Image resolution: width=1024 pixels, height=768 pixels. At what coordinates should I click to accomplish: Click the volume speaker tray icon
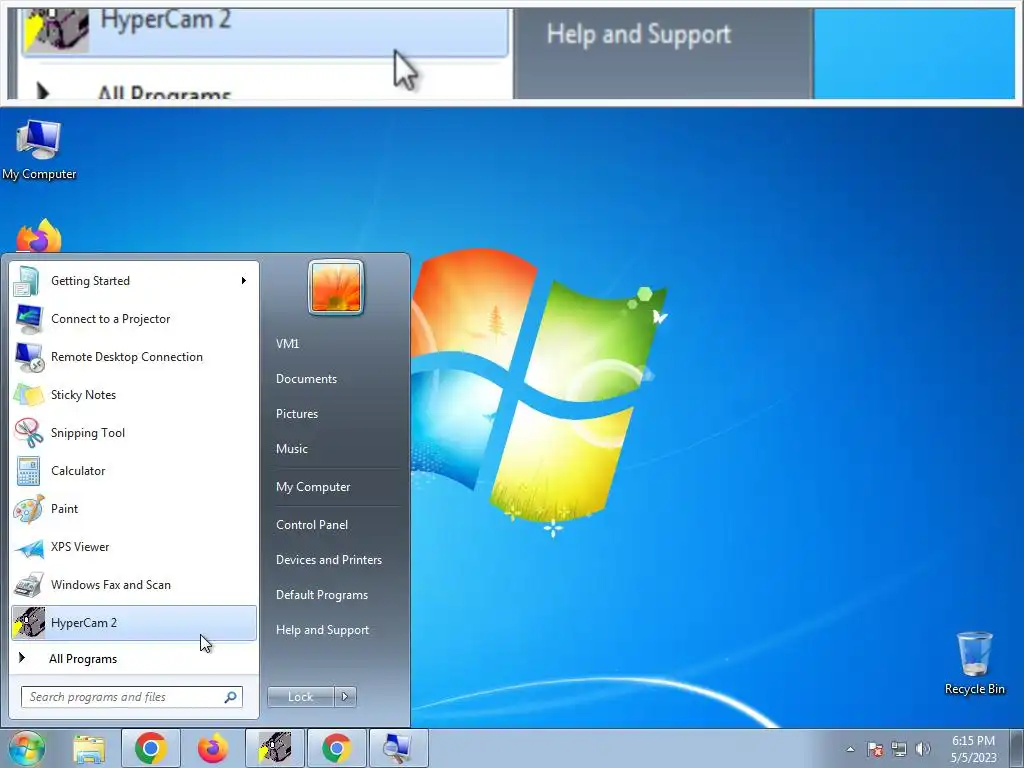pyautogui.click(x=923, y=749)
